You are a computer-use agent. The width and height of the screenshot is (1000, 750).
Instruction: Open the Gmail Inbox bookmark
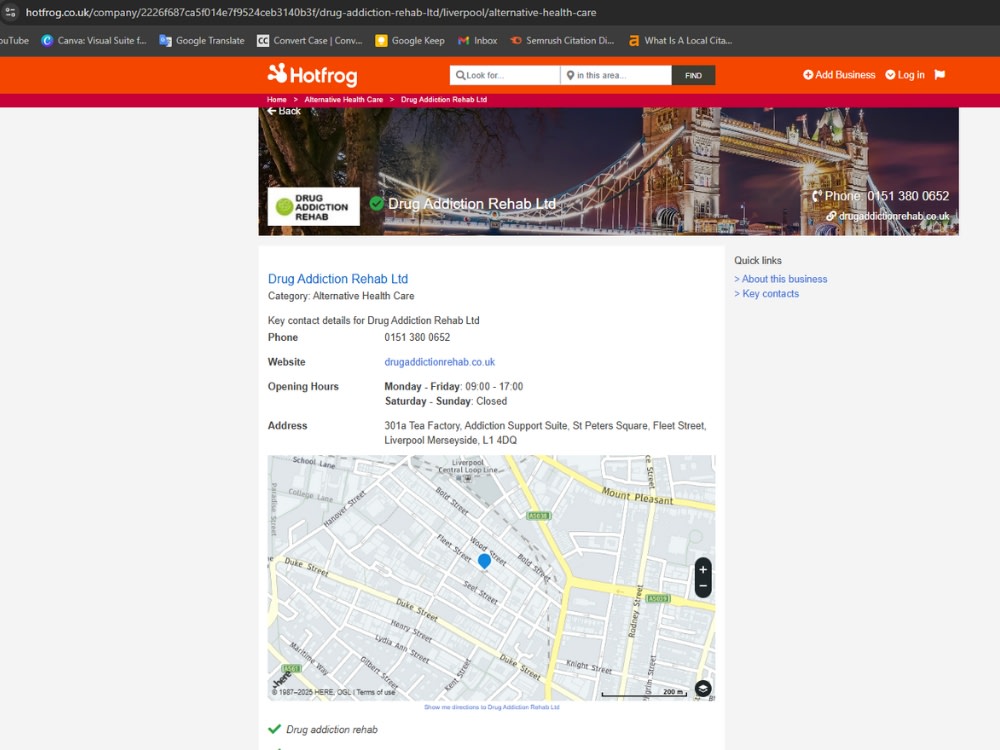click(x=478, y=40)
